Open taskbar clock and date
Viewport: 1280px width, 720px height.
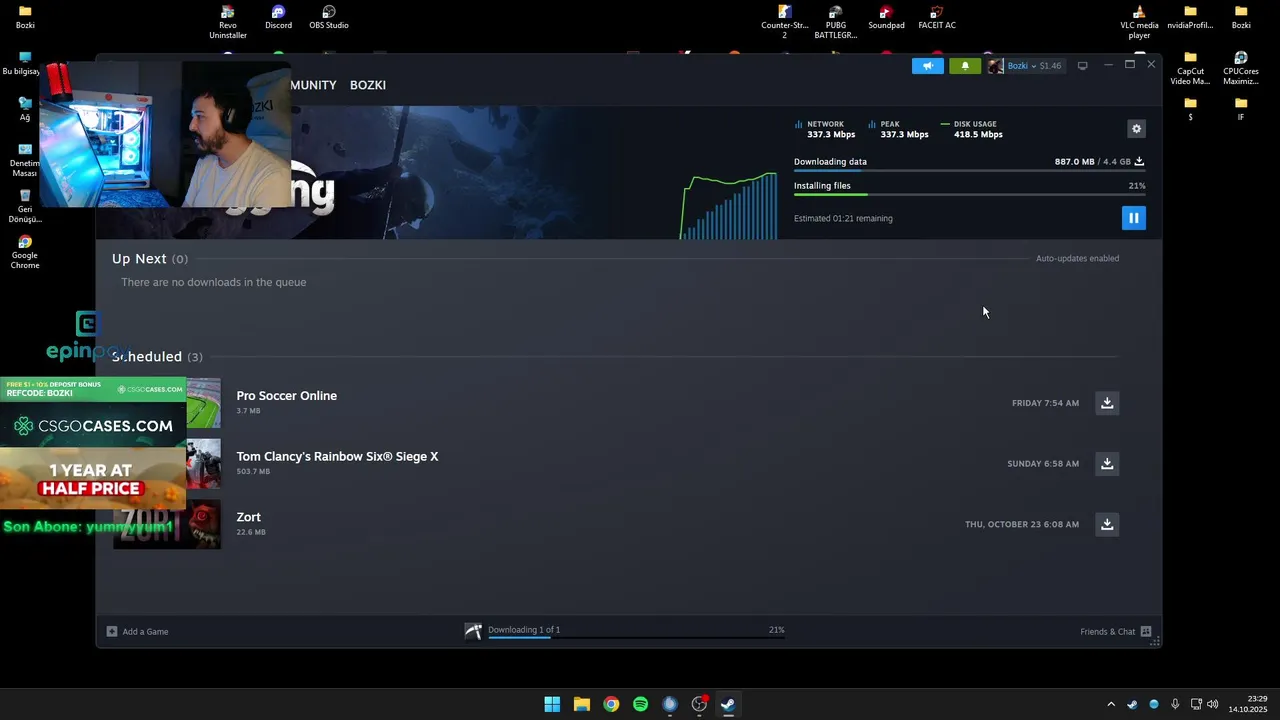pos(1248,704)
